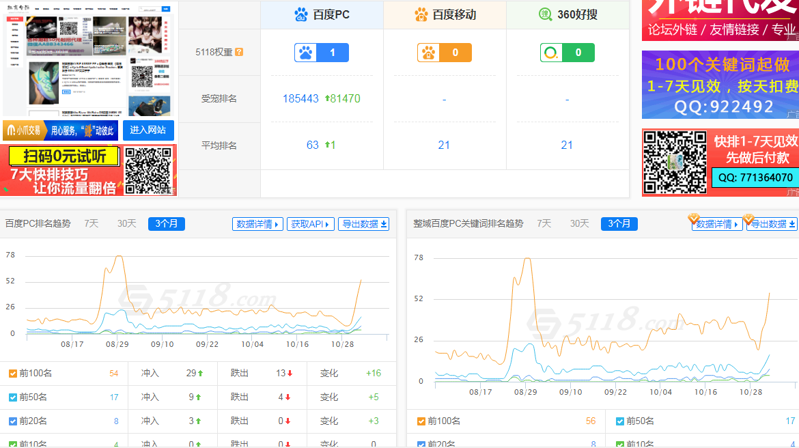Click the green up arrow next to 81470
The width and height of the screenshot is (799, 448).
[x=327, y=98]
